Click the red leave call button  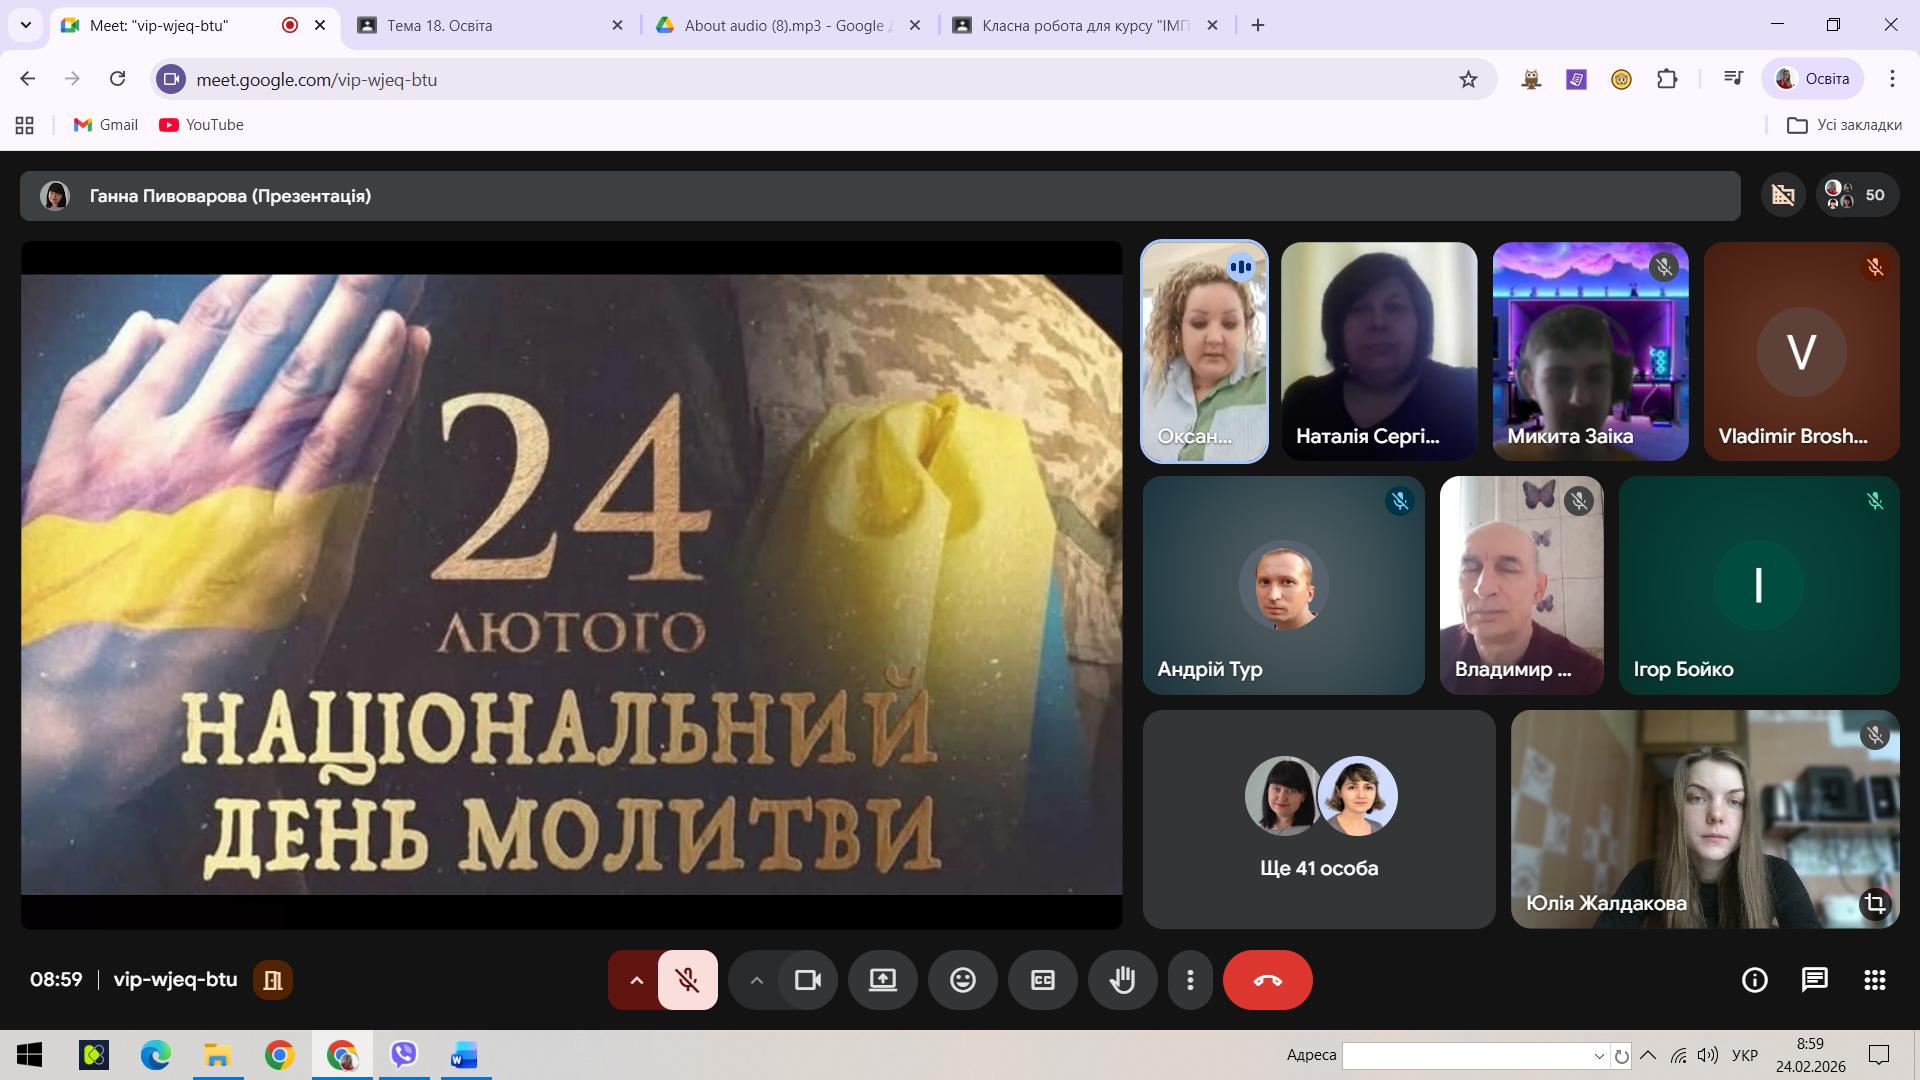coord(1267,980)
